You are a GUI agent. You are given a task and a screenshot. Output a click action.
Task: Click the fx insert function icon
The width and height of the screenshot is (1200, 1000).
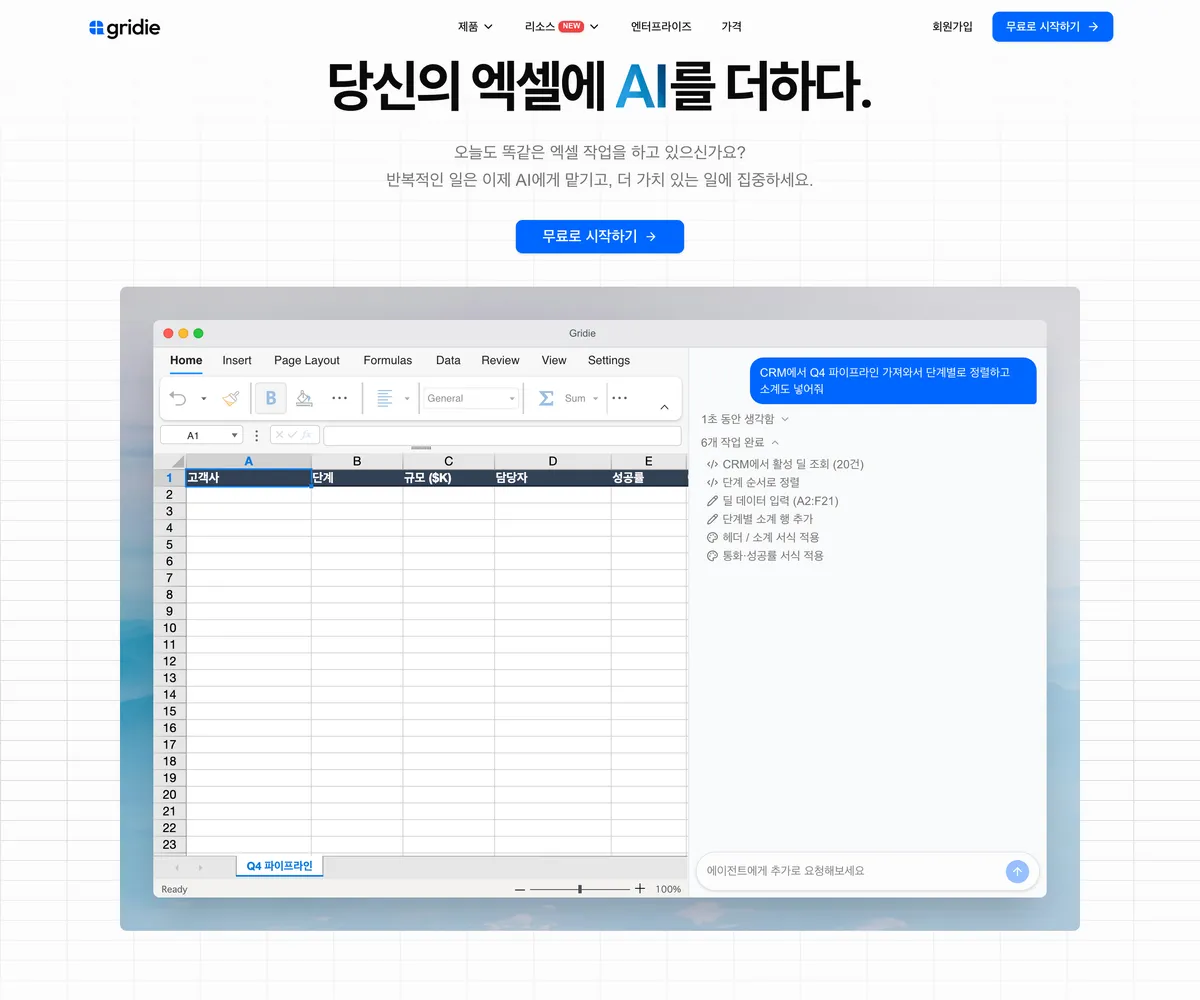(308, 435)
